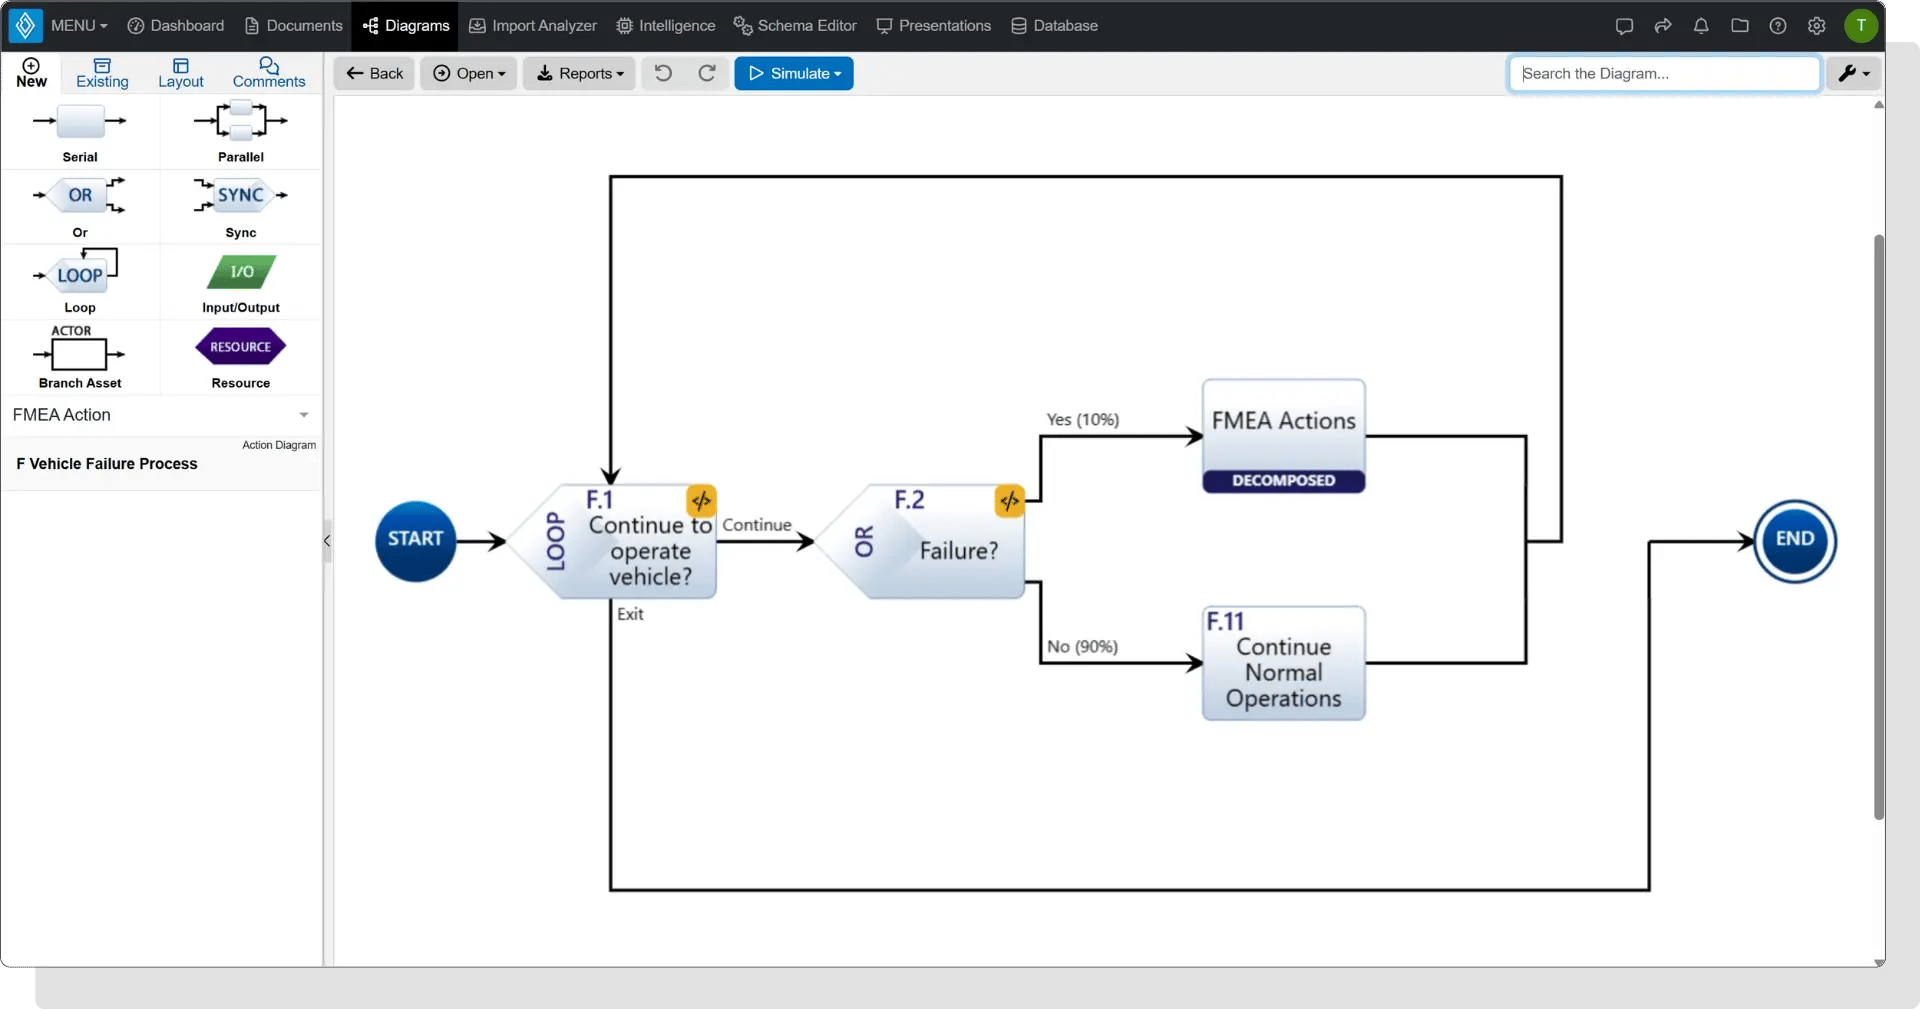Click the green T user avatar
Screen dimensions: 1920x1011
[x=1861, y=26]
